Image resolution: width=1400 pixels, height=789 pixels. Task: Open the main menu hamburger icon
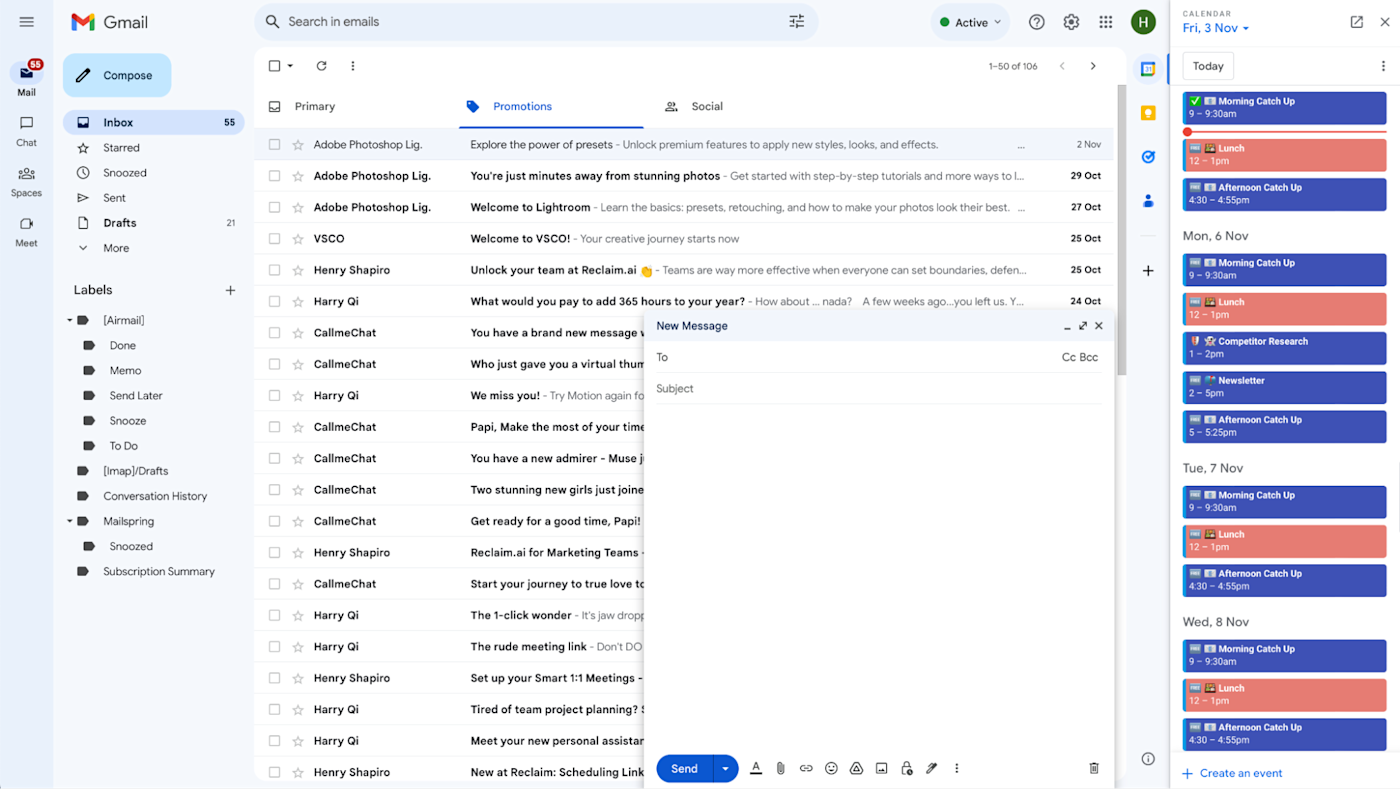[27, 22]
